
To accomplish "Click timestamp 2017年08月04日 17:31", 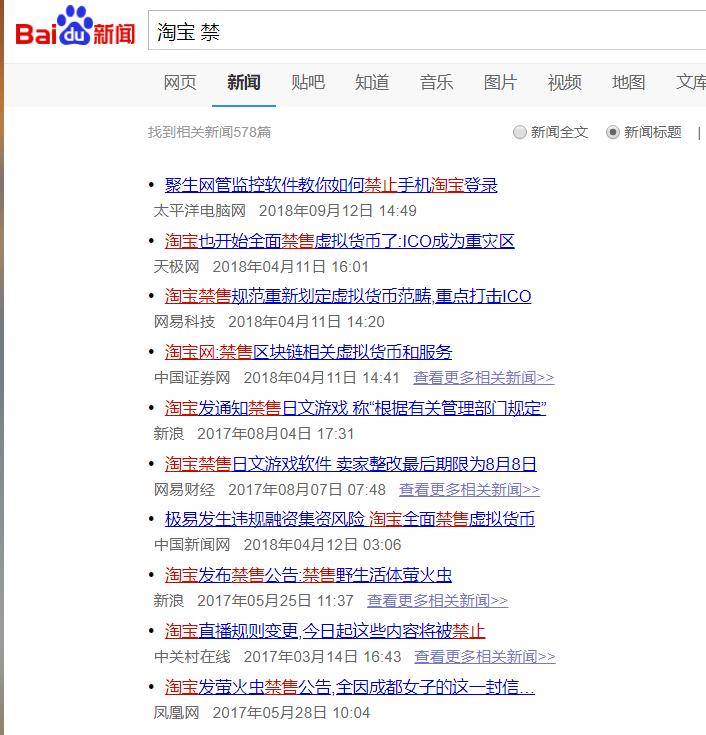I will (x=276, y=434).
